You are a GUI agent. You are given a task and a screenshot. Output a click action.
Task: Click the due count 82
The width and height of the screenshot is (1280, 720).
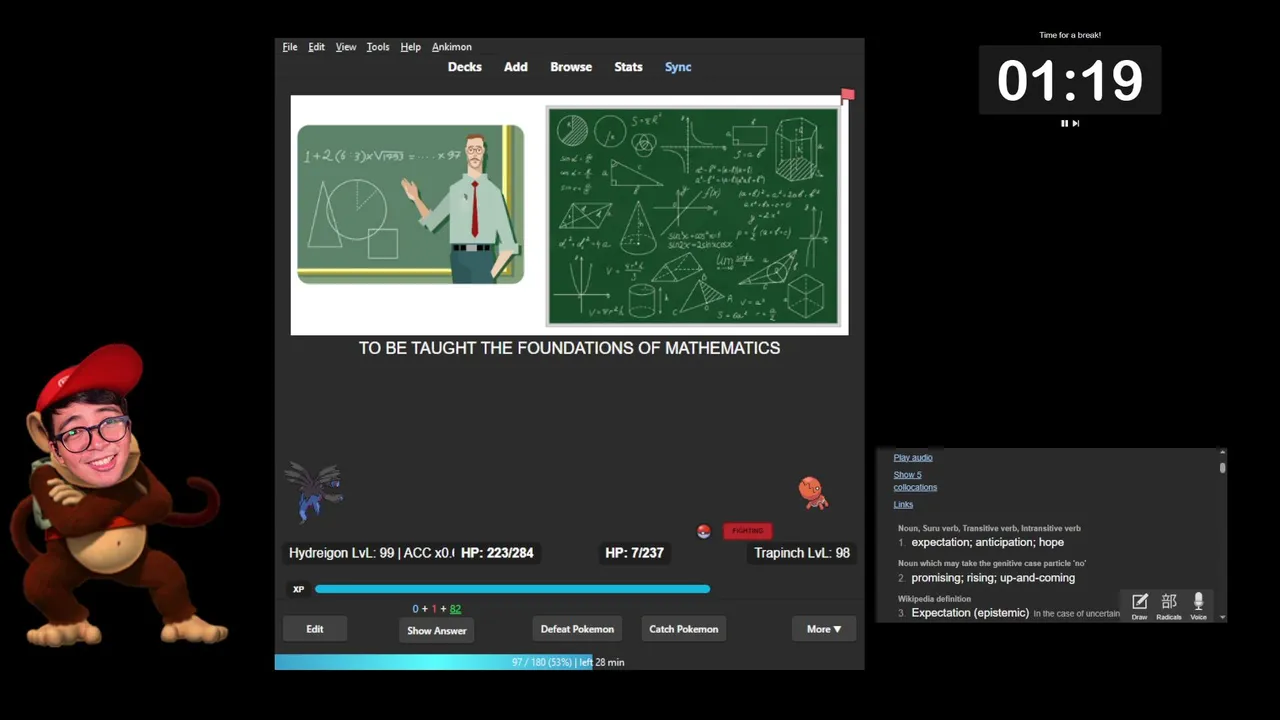click(x=455, y=609)
